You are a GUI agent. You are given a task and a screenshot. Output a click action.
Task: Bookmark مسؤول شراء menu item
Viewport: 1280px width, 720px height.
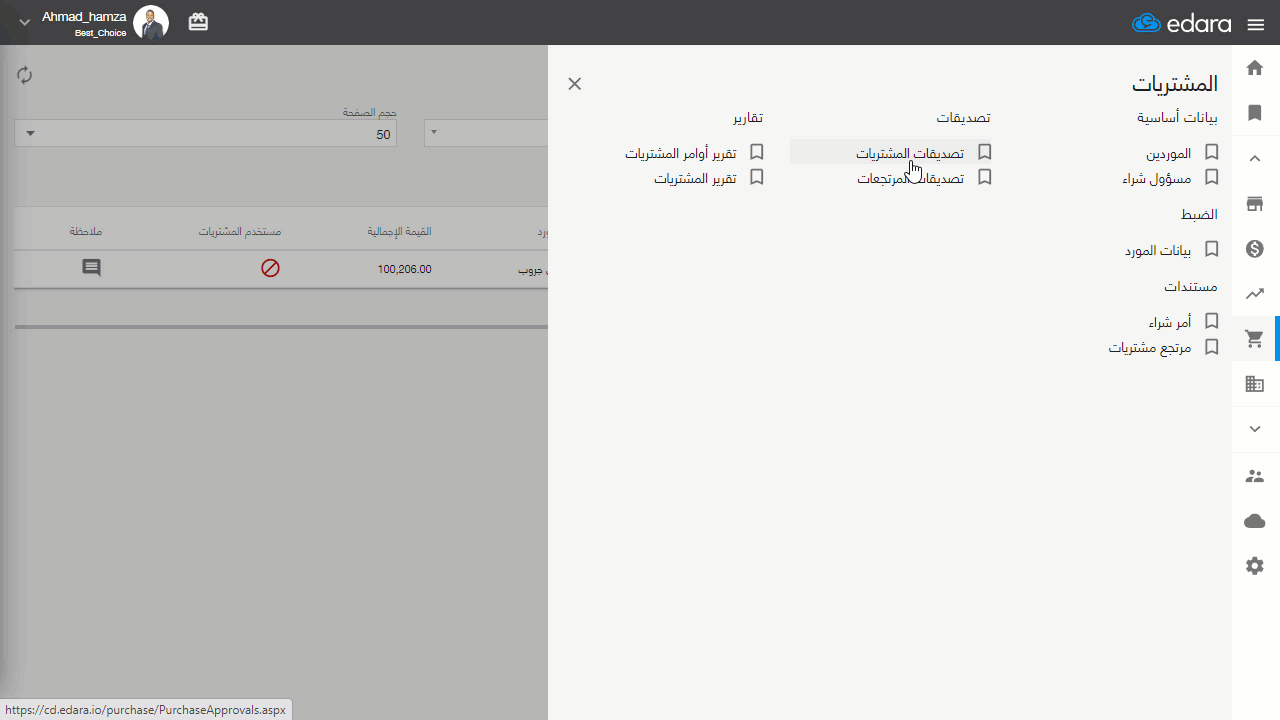[1212, 177]
